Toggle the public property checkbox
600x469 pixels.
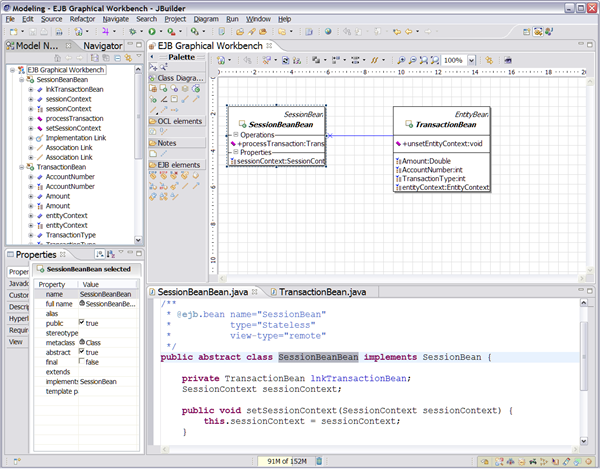tap(83, 324)
